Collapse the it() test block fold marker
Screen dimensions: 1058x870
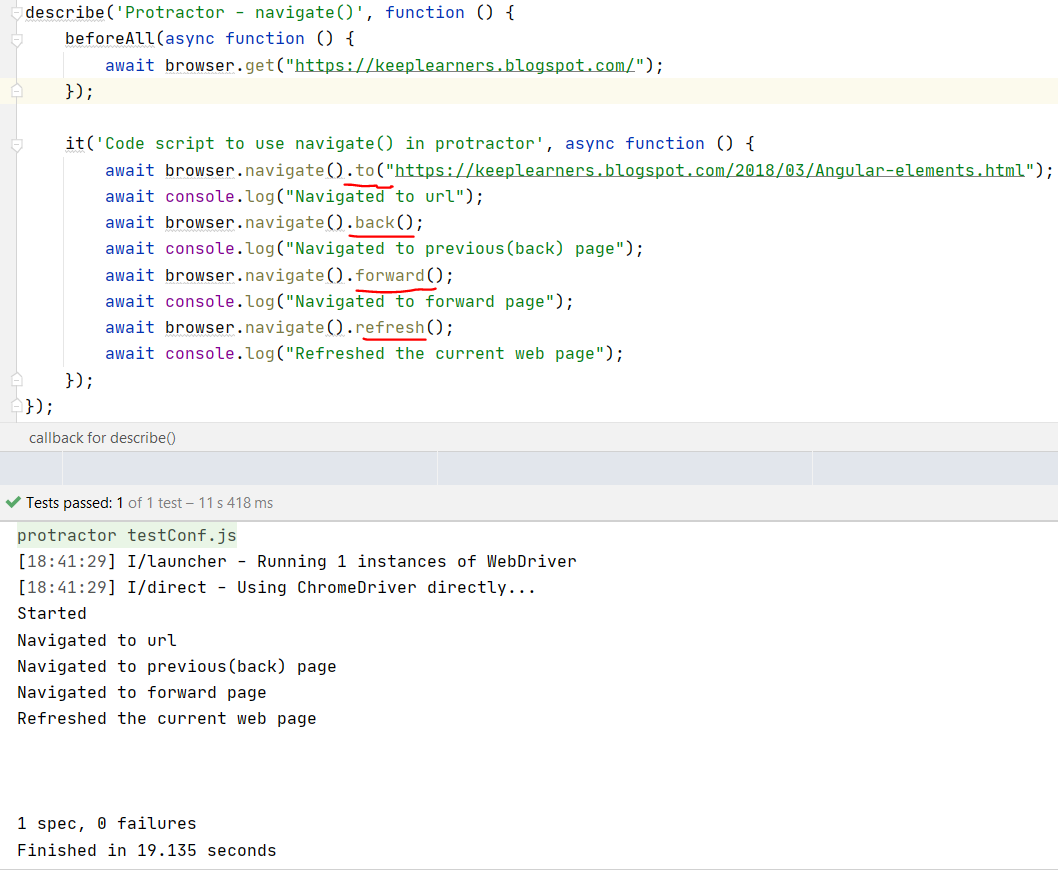coord(17,144)
